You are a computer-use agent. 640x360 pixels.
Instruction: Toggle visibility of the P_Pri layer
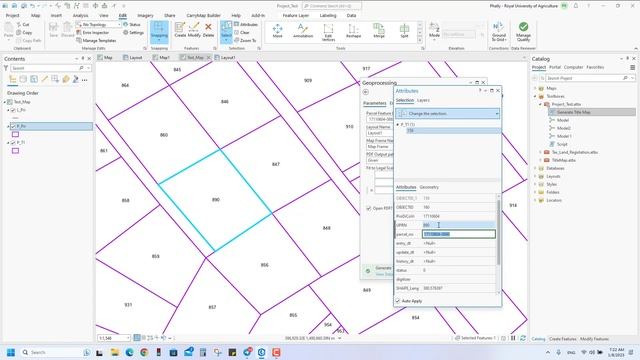pyautogui.click(x=13, y=127)
